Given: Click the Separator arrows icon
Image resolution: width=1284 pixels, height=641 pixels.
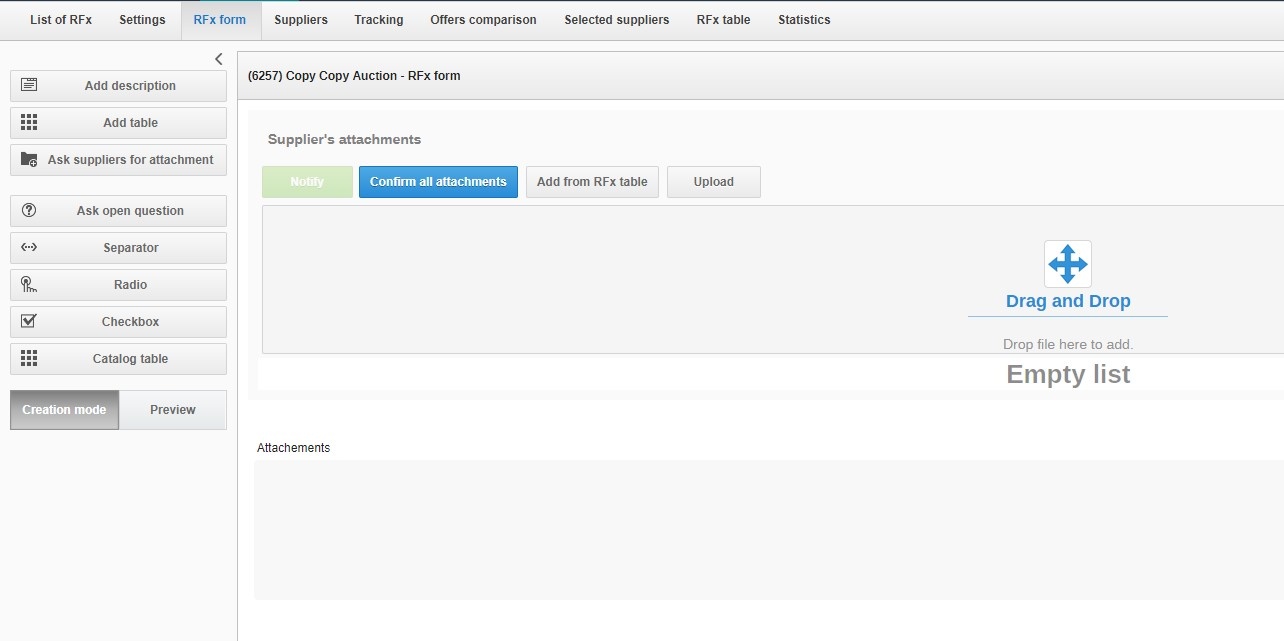Looking at the screenshot, I should point(29,248).
